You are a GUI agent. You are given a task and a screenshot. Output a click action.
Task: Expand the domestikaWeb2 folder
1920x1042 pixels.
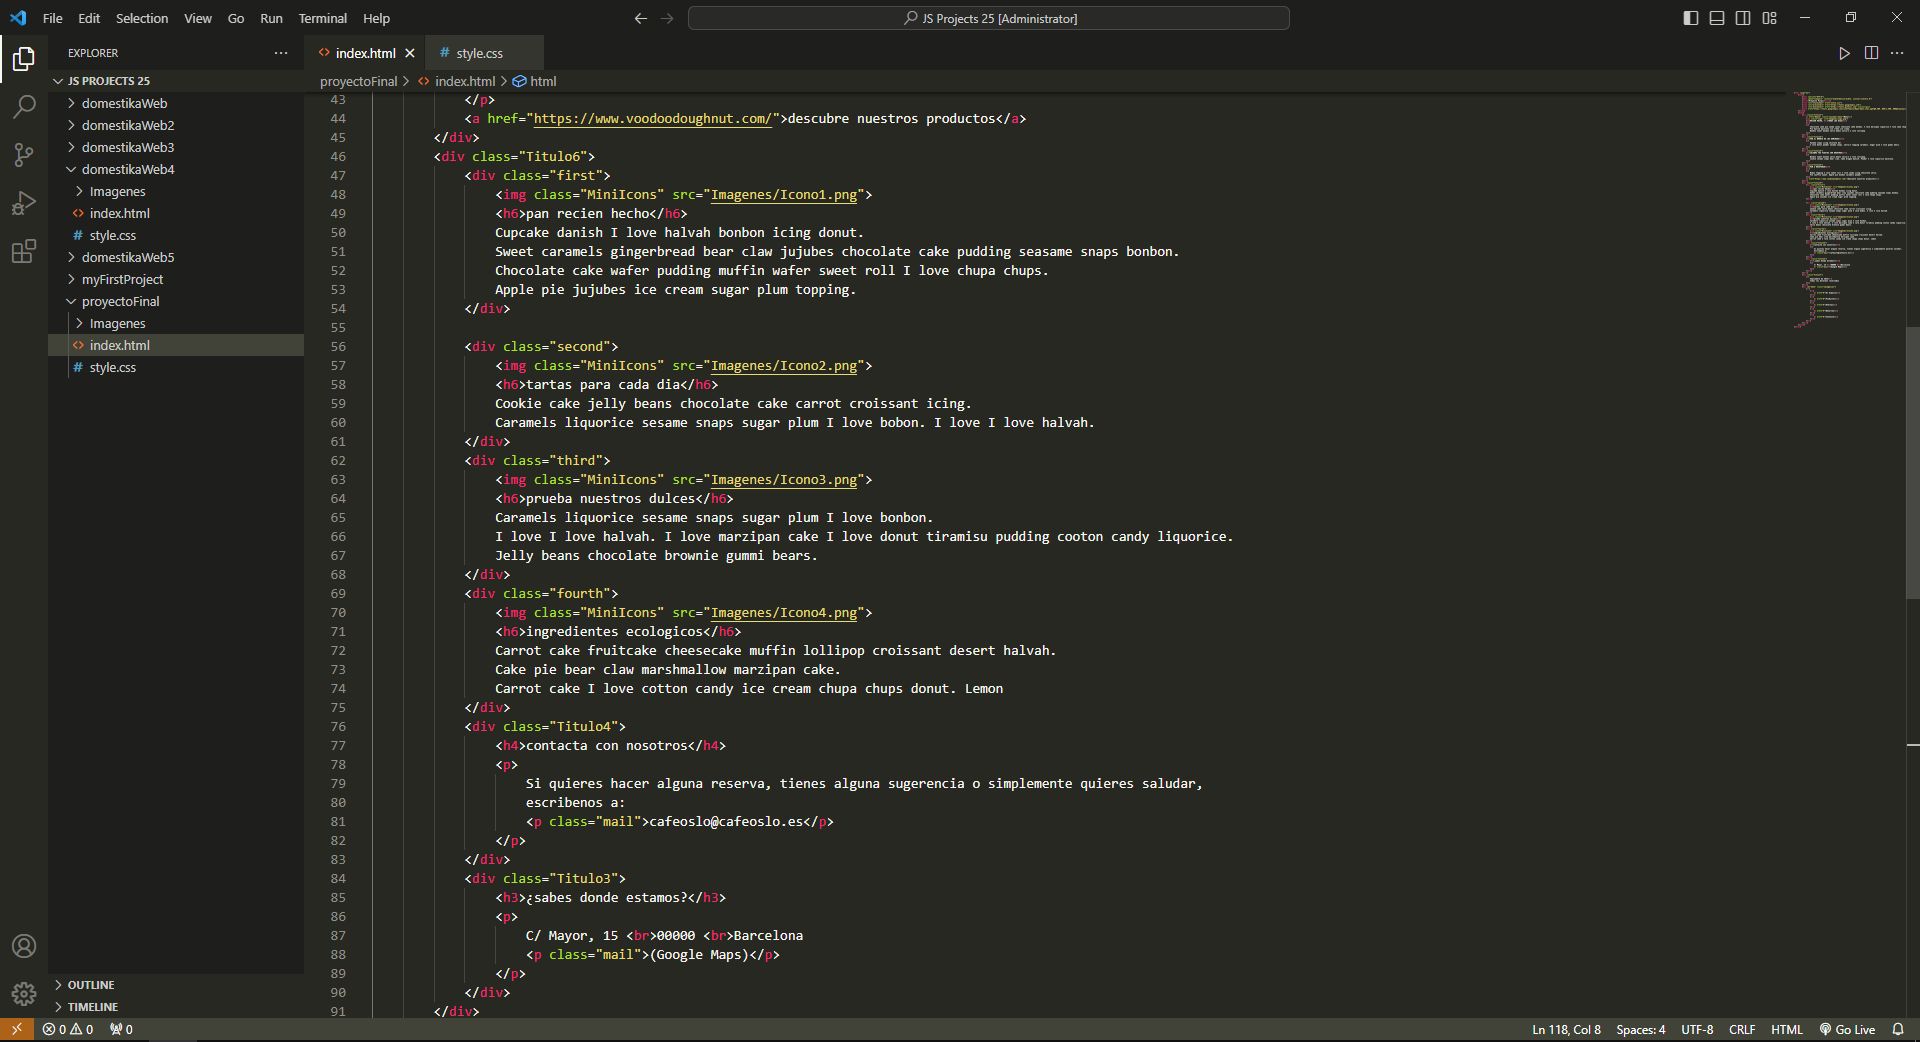click(176, 125)
